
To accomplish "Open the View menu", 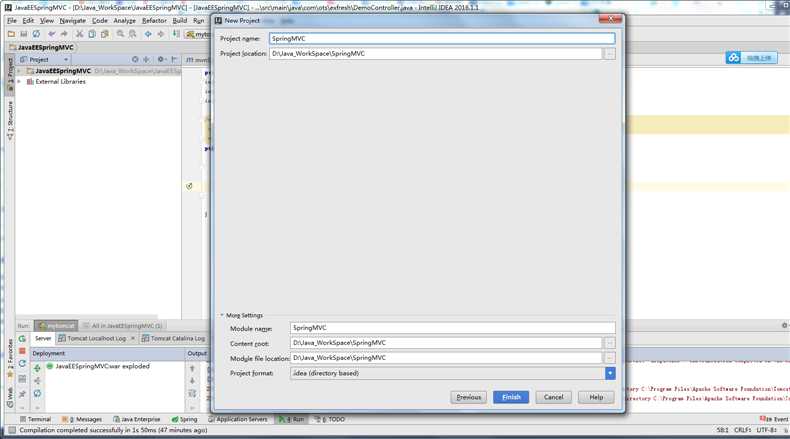I will tap(47, 21).
